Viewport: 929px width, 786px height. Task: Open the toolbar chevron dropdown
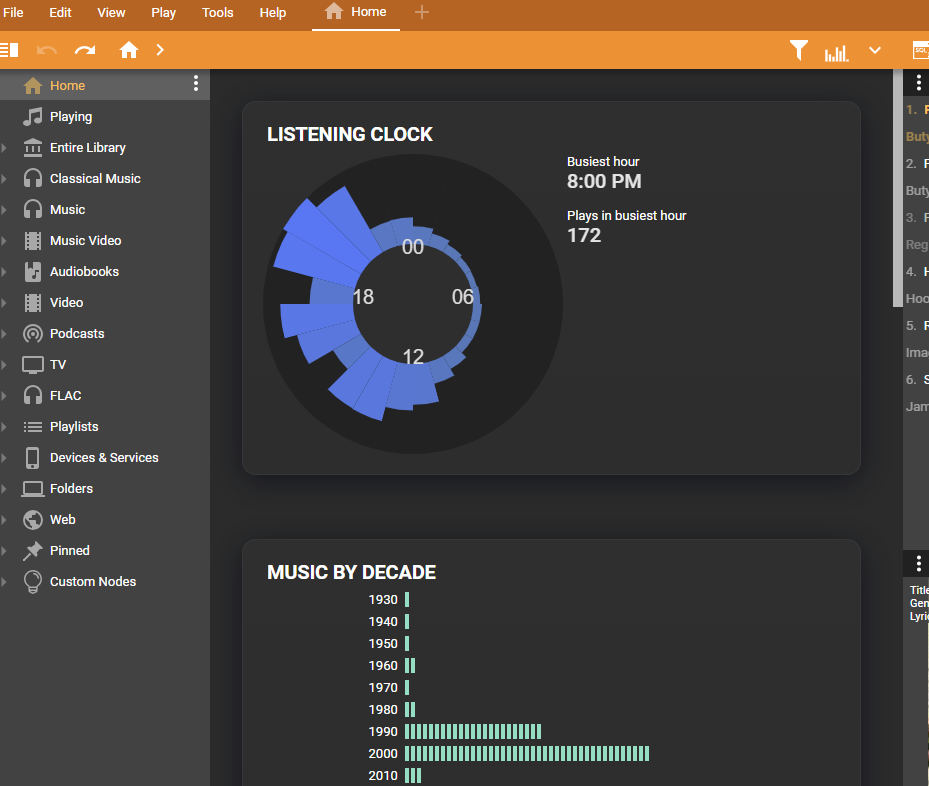coord(875,51)
